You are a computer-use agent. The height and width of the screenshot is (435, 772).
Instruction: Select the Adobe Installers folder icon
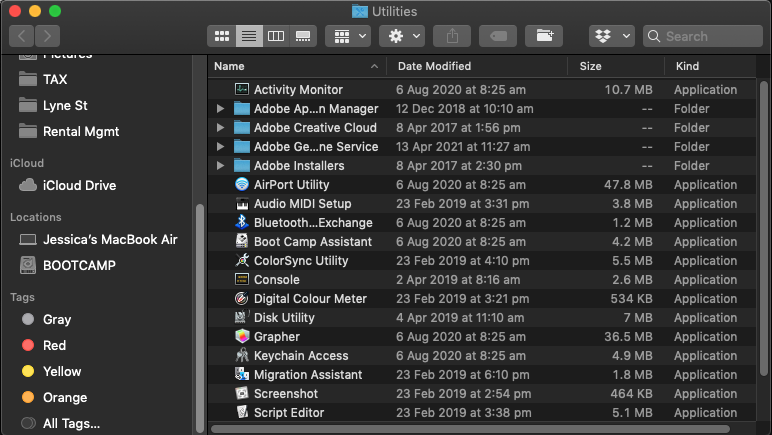(x=242, y=166)
